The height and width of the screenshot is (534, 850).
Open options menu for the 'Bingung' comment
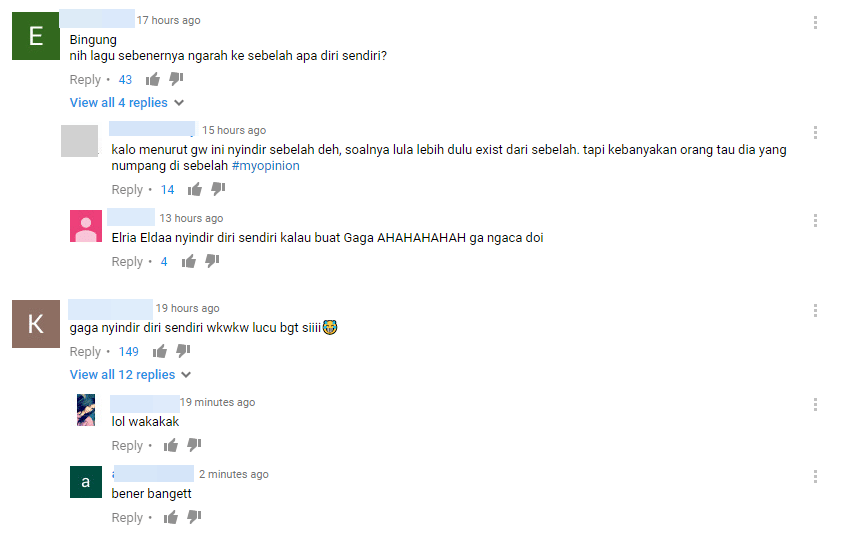(815, 22)
